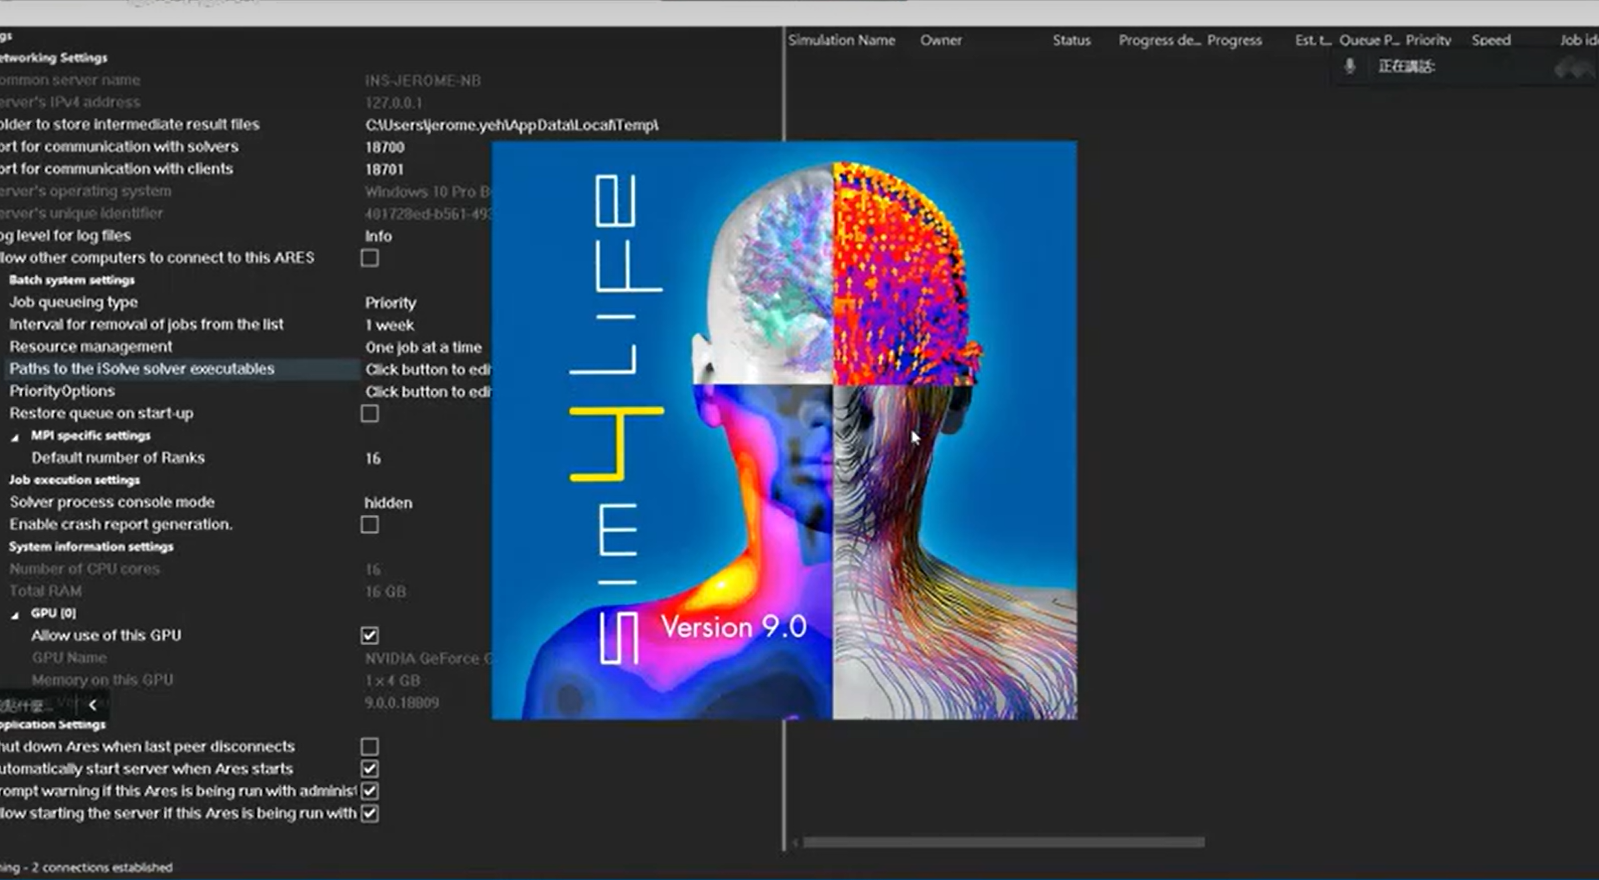The width and height of the screenshot is (1599, 880).
Task: Open the Job queueing type Priority value
Action: pos(390,303)
